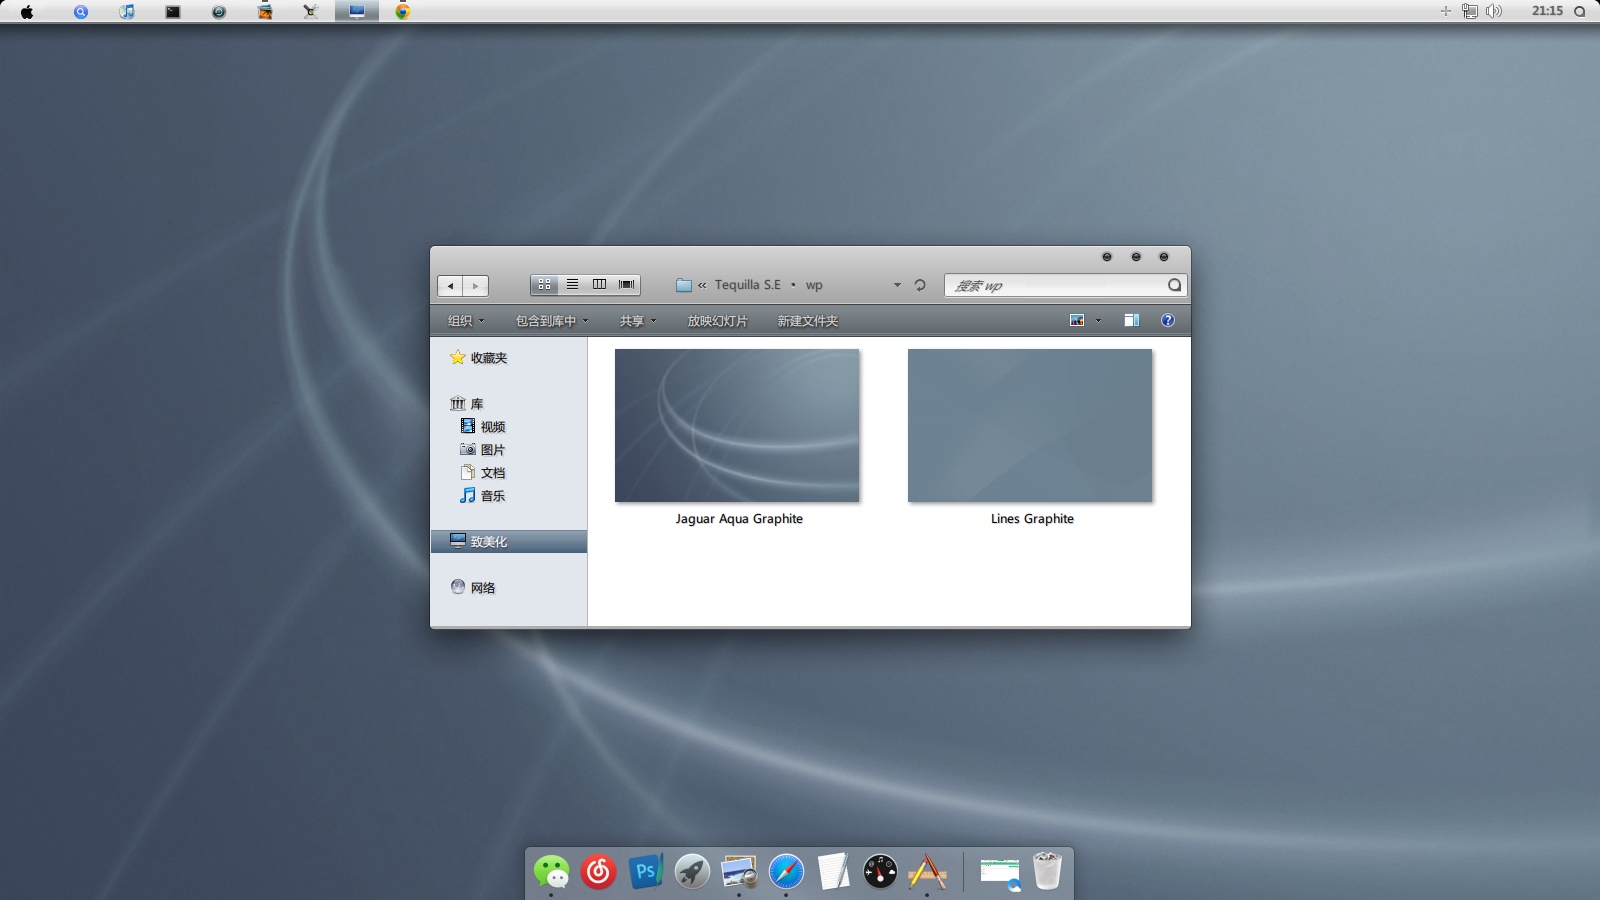1600x900 pixels.
Task: Click the plus tray icon near the clock
Action: tap(1445, 11)
